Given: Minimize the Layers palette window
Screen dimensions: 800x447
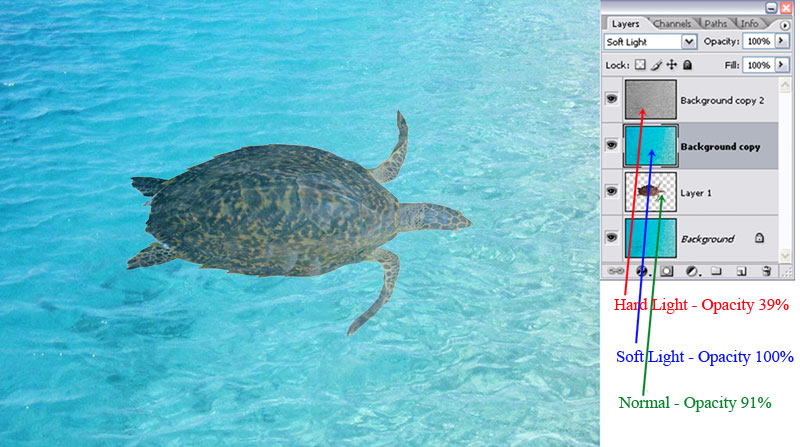Looking at the screenshot, I should tap(771, 7).
